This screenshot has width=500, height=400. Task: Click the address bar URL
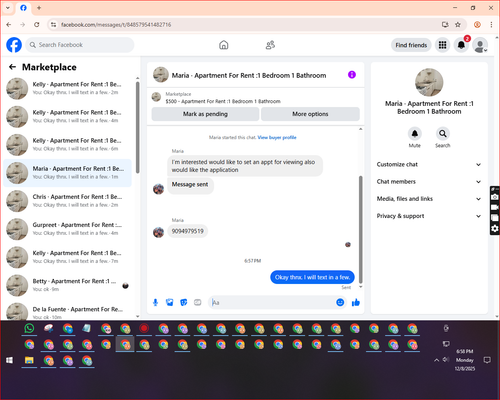(x=116, y=25)
